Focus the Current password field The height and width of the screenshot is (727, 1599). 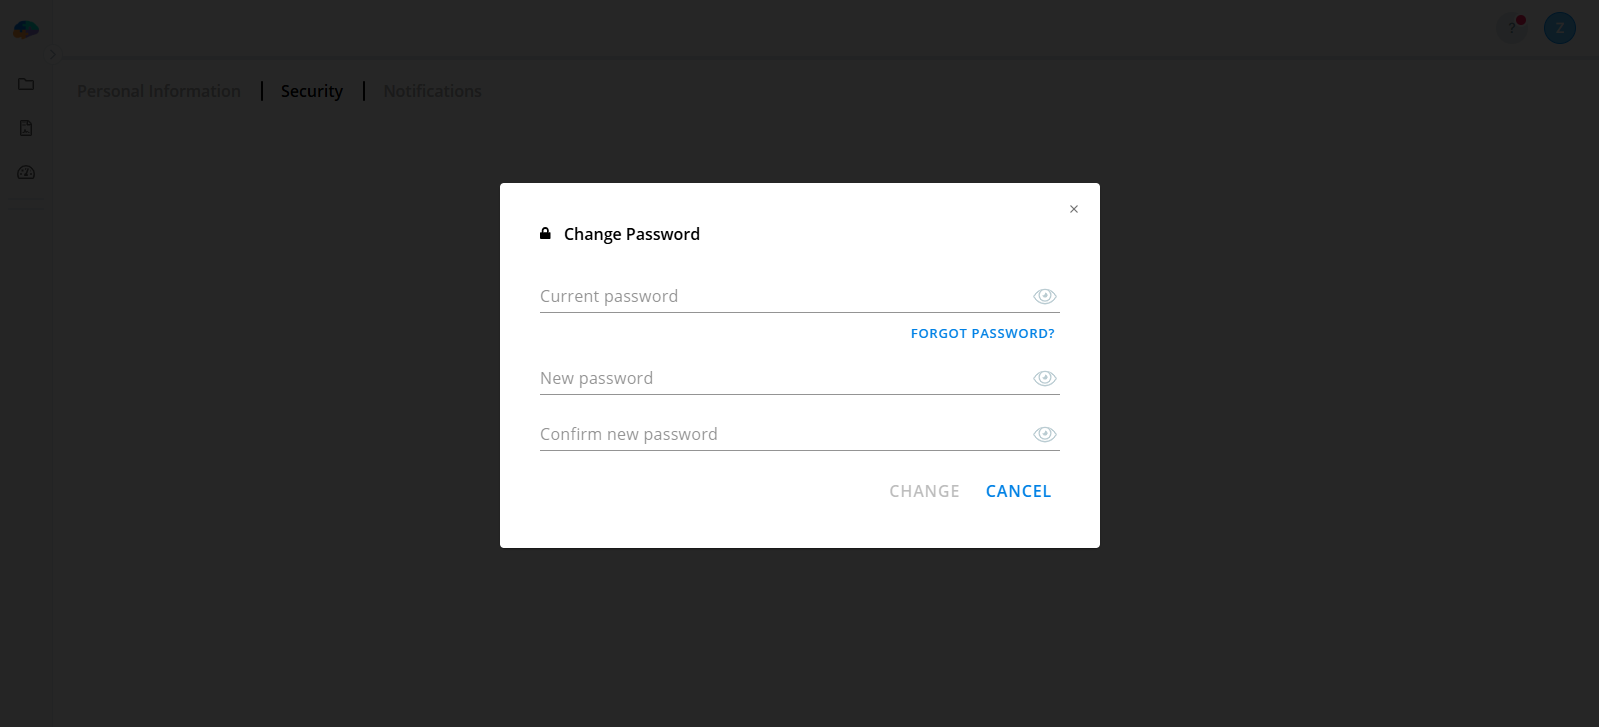pyautogui.click(x=780, y=296)
